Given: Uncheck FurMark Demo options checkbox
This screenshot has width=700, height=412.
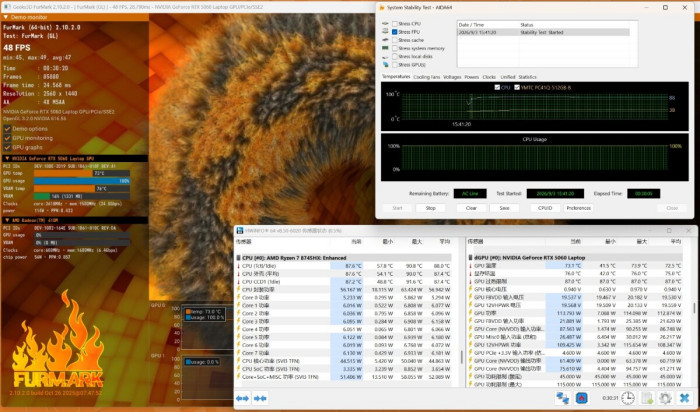Looking at the screenshot, I should pyautogui.click(x=7, y=129).
